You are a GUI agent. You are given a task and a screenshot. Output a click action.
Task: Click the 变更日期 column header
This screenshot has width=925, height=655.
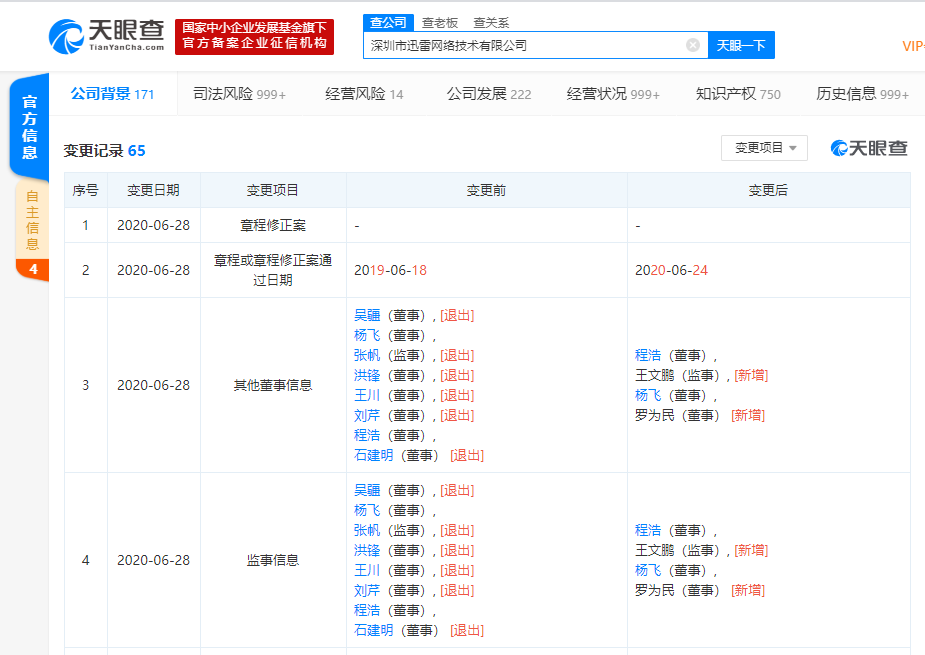click(x=153, y=190)
